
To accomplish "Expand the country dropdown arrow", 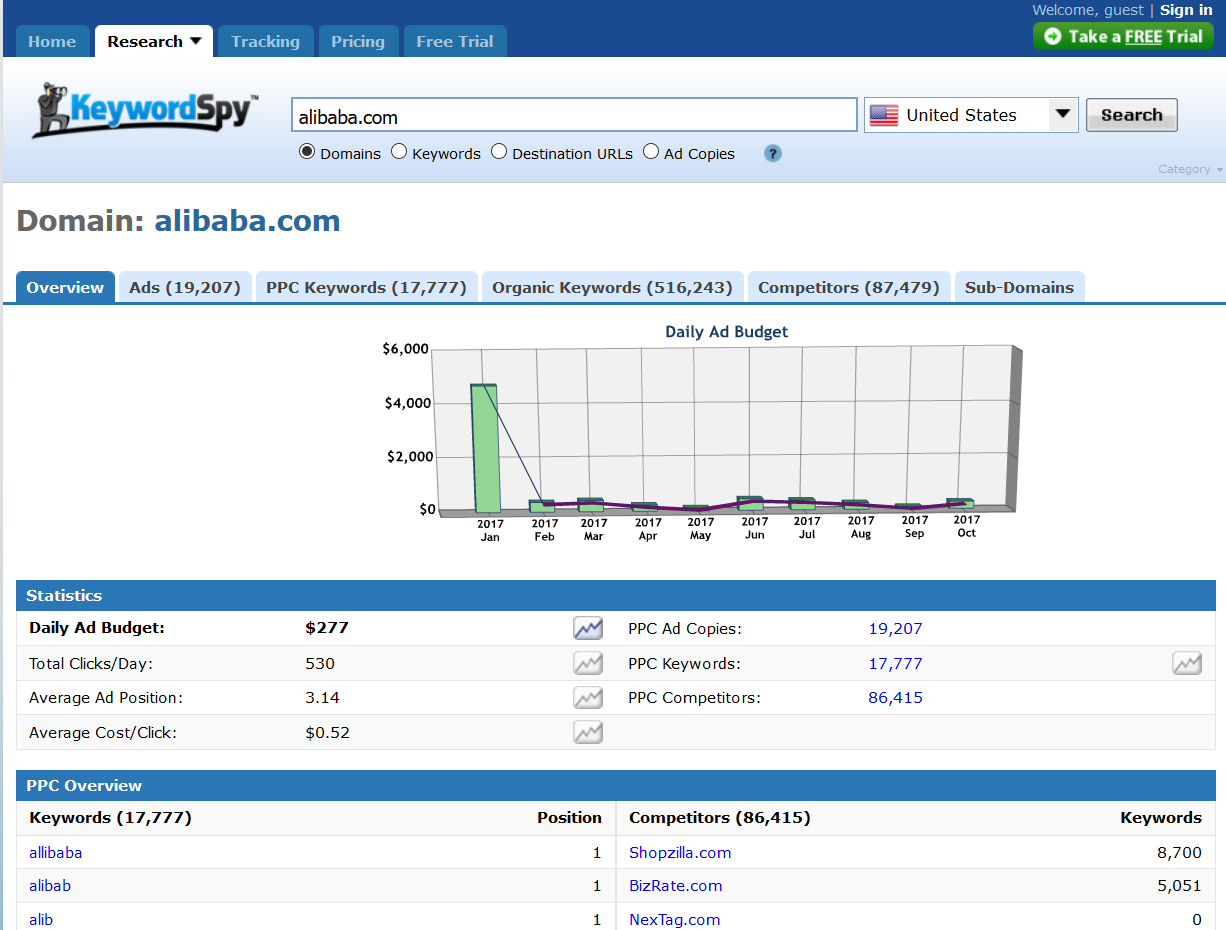I will coord(1062,114).
